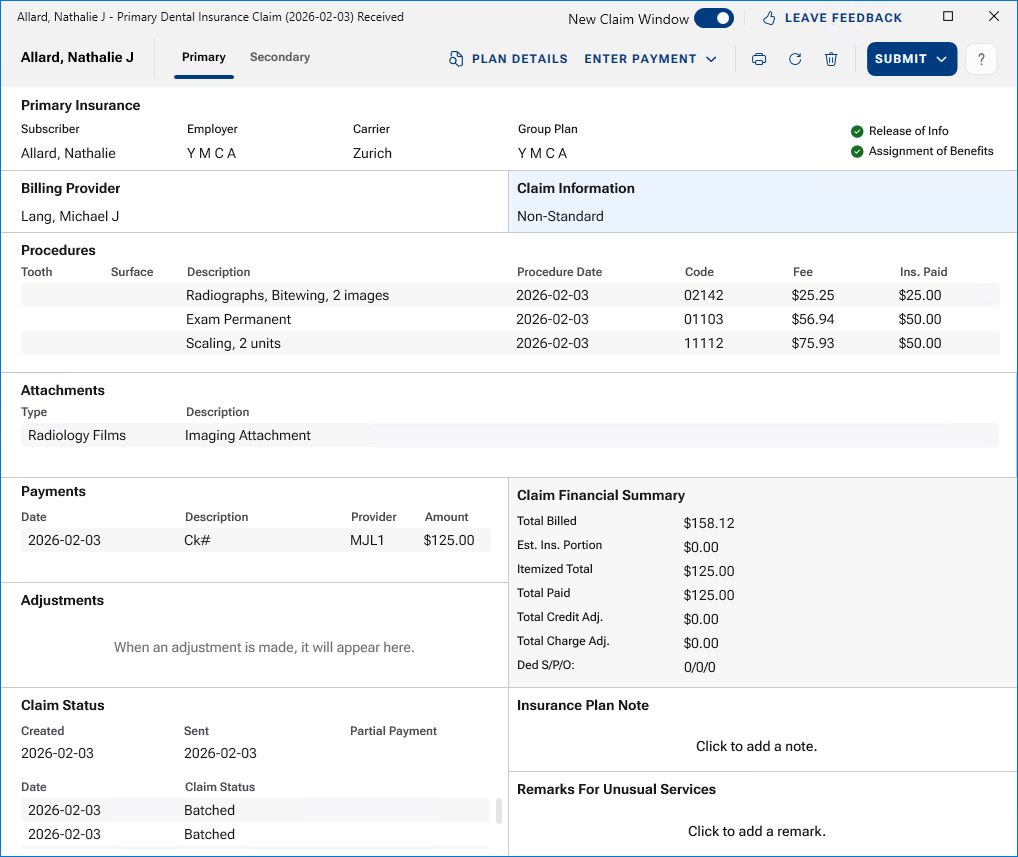This screenshot has height=857, width=1018.
Task: Click to add an insurance plan note
Action: pos(756,746)
